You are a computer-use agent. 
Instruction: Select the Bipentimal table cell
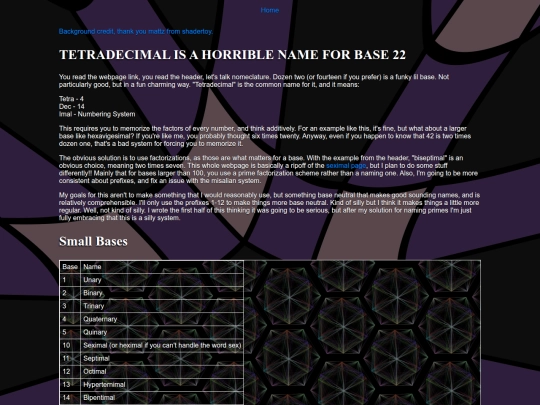162,398
